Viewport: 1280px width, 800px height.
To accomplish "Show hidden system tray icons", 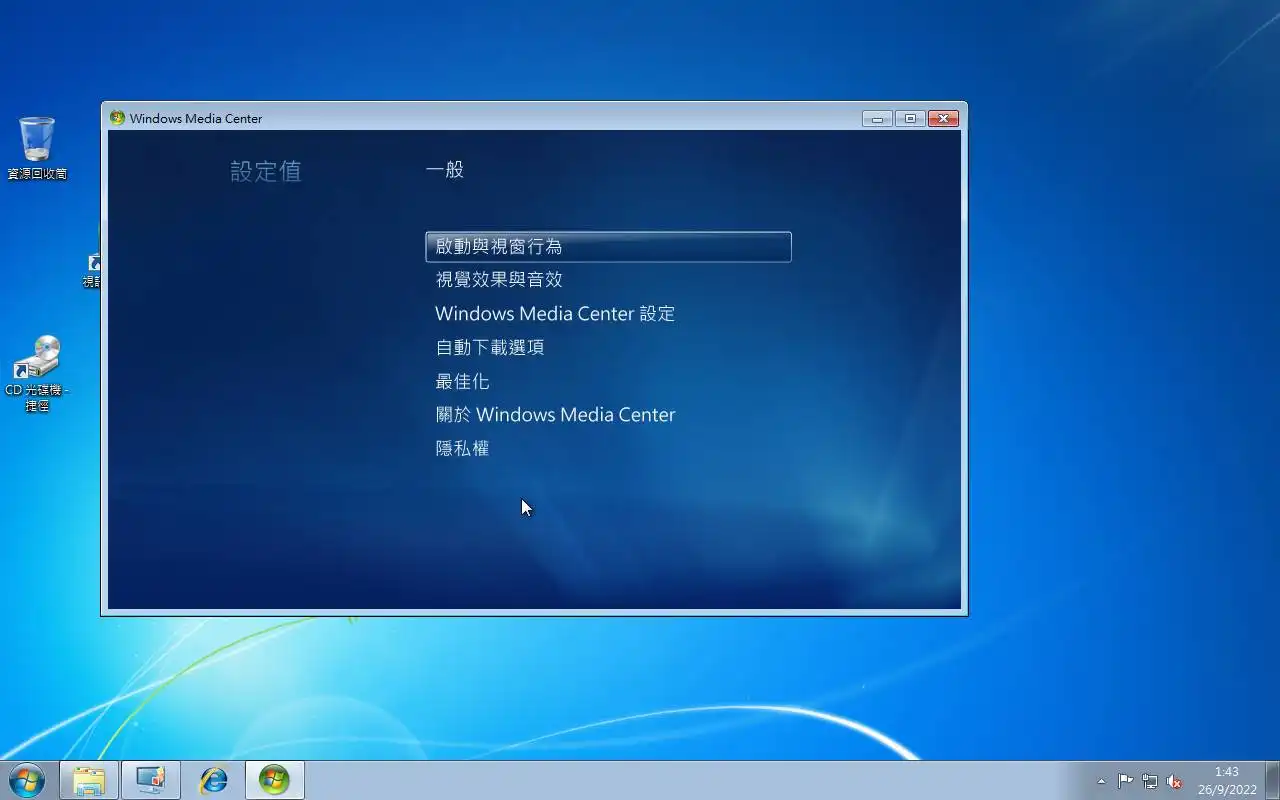I will (1102, 781).
